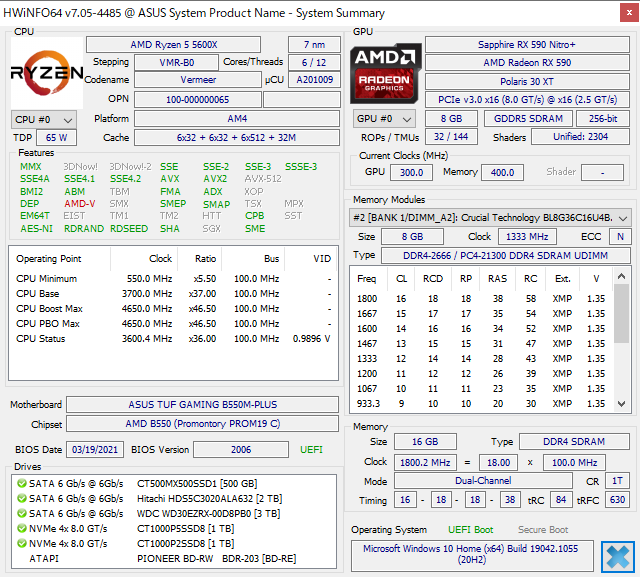Click the 65 W TDP field
Viewport: 640px width, 577px height.
coord(56,138)
